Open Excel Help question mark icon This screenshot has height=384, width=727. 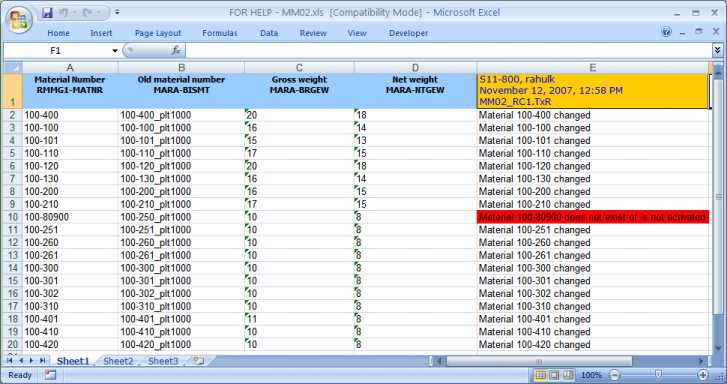(666, 32)
